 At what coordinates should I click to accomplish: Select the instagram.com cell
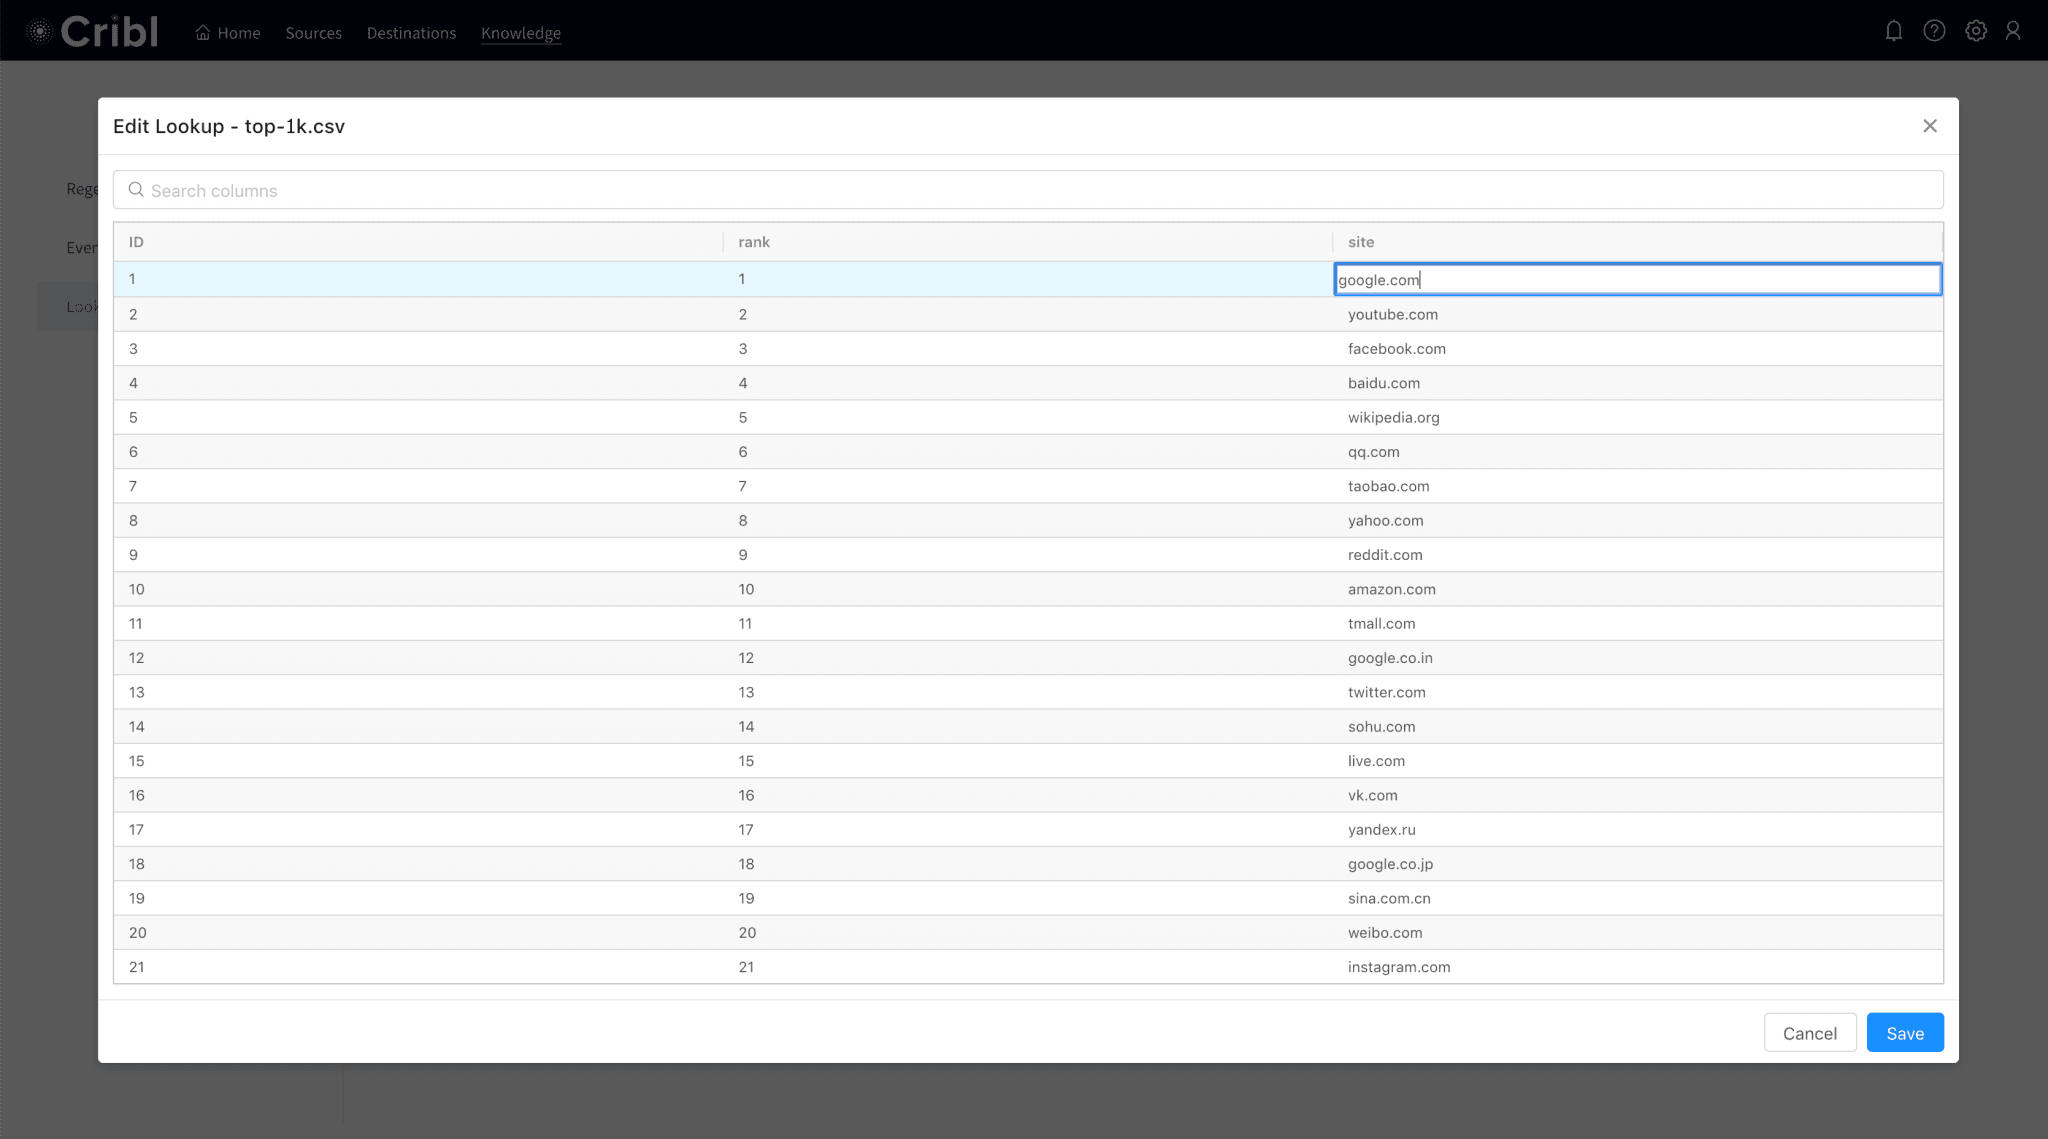[x=1398, y=967]
